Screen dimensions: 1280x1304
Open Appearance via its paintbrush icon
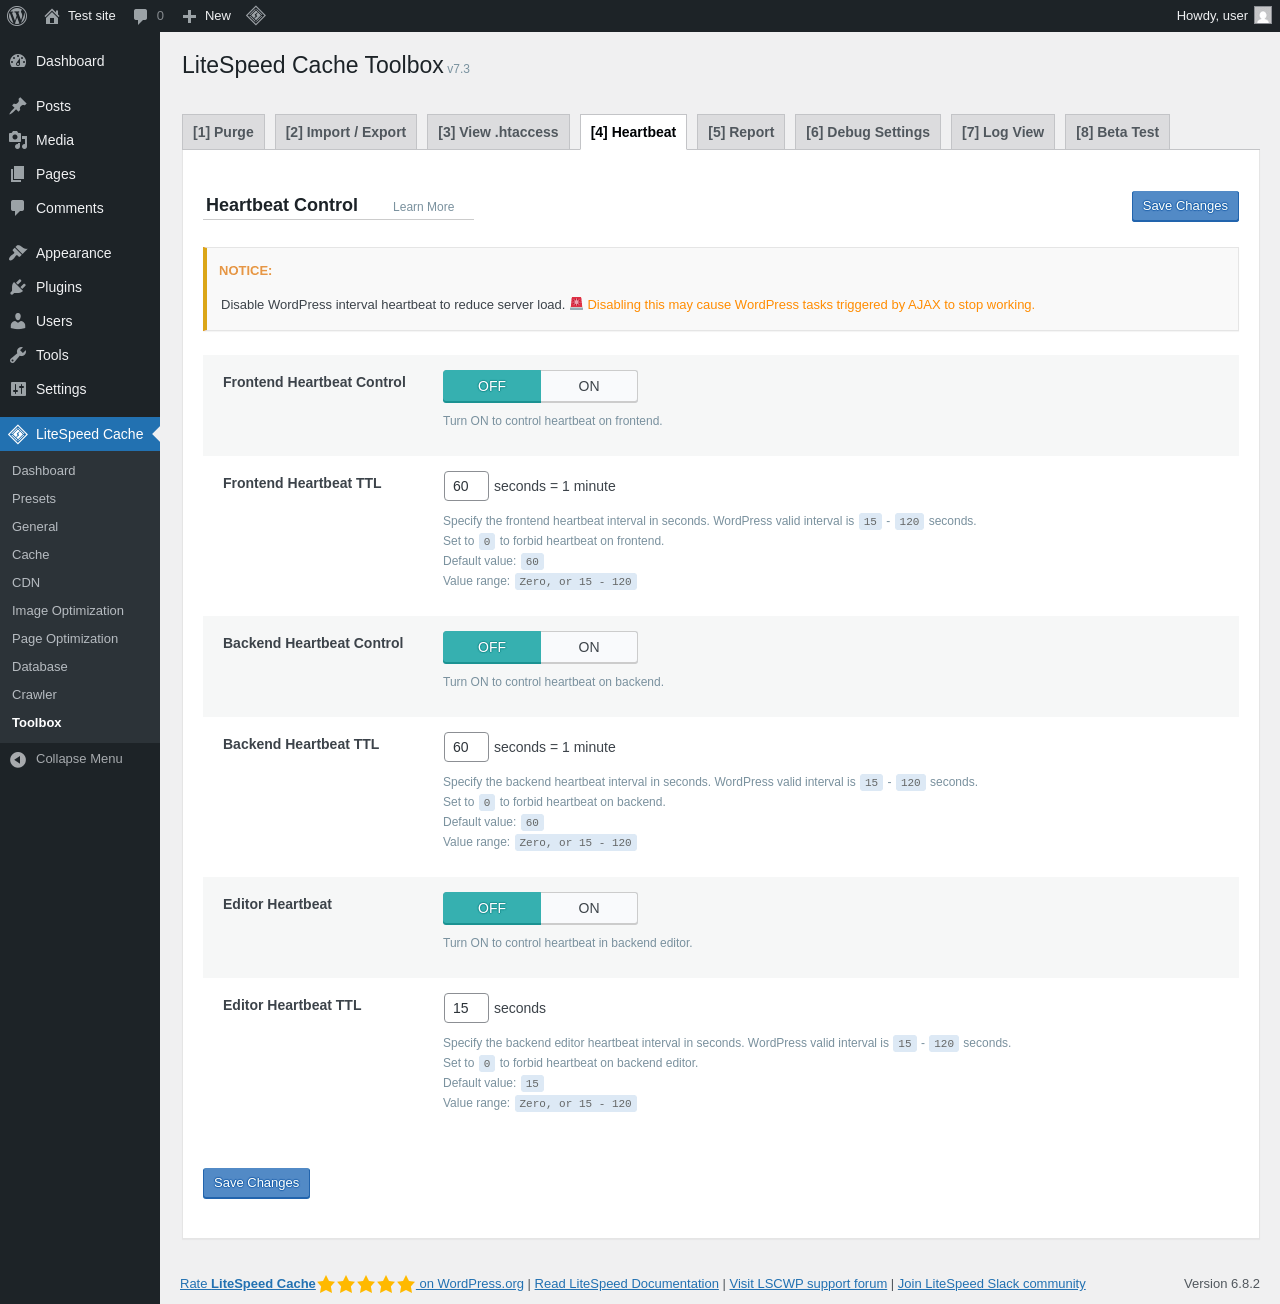pos(18,253)
